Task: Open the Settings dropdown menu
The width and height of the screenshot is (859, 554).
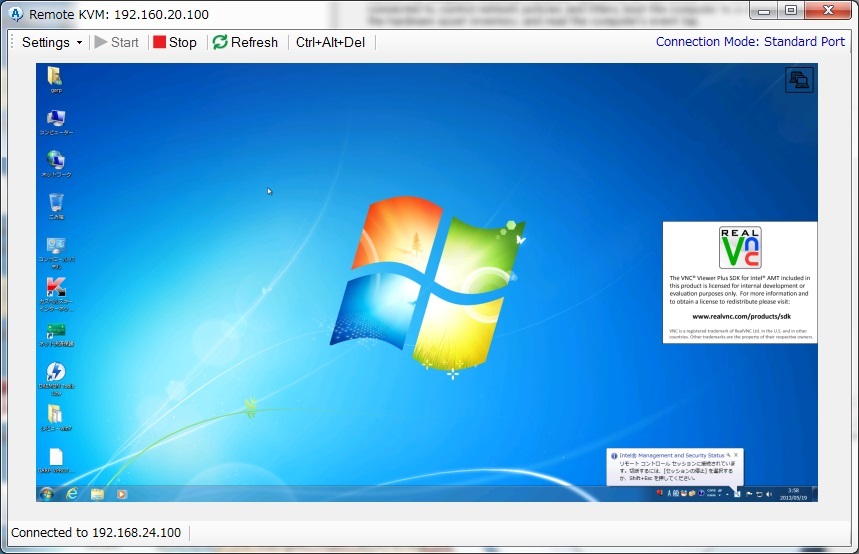Action: (x=52, y=42)
